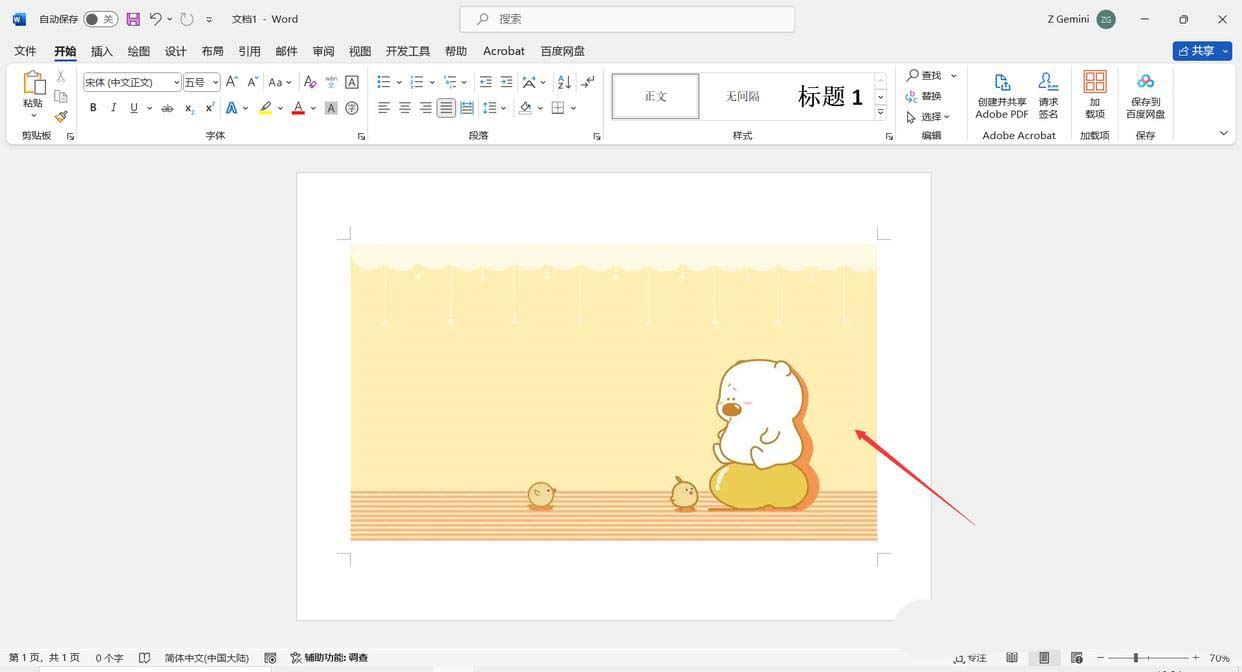Screen dimensions: 1242x672
Task: Select the clear all formatting icon
Action: [x=310, y=82]
